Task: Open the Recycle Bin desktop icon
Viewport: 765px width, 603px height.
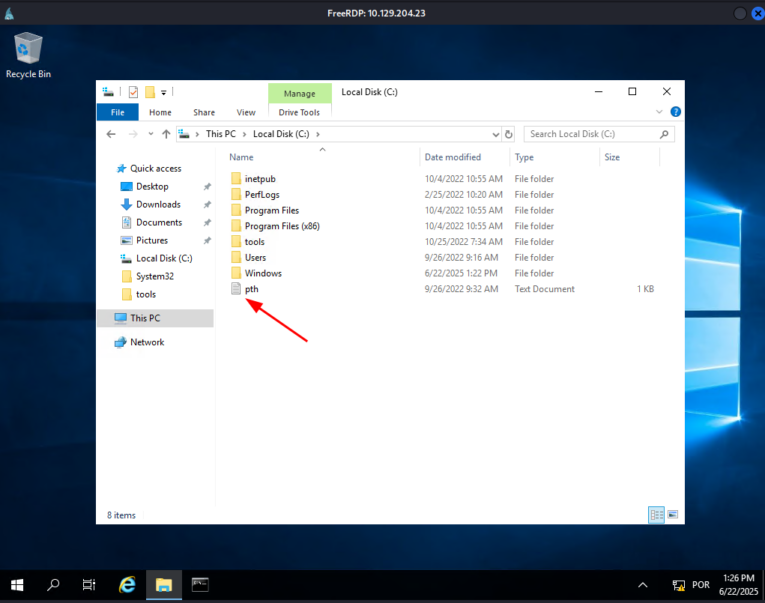Action: (28, 52)
